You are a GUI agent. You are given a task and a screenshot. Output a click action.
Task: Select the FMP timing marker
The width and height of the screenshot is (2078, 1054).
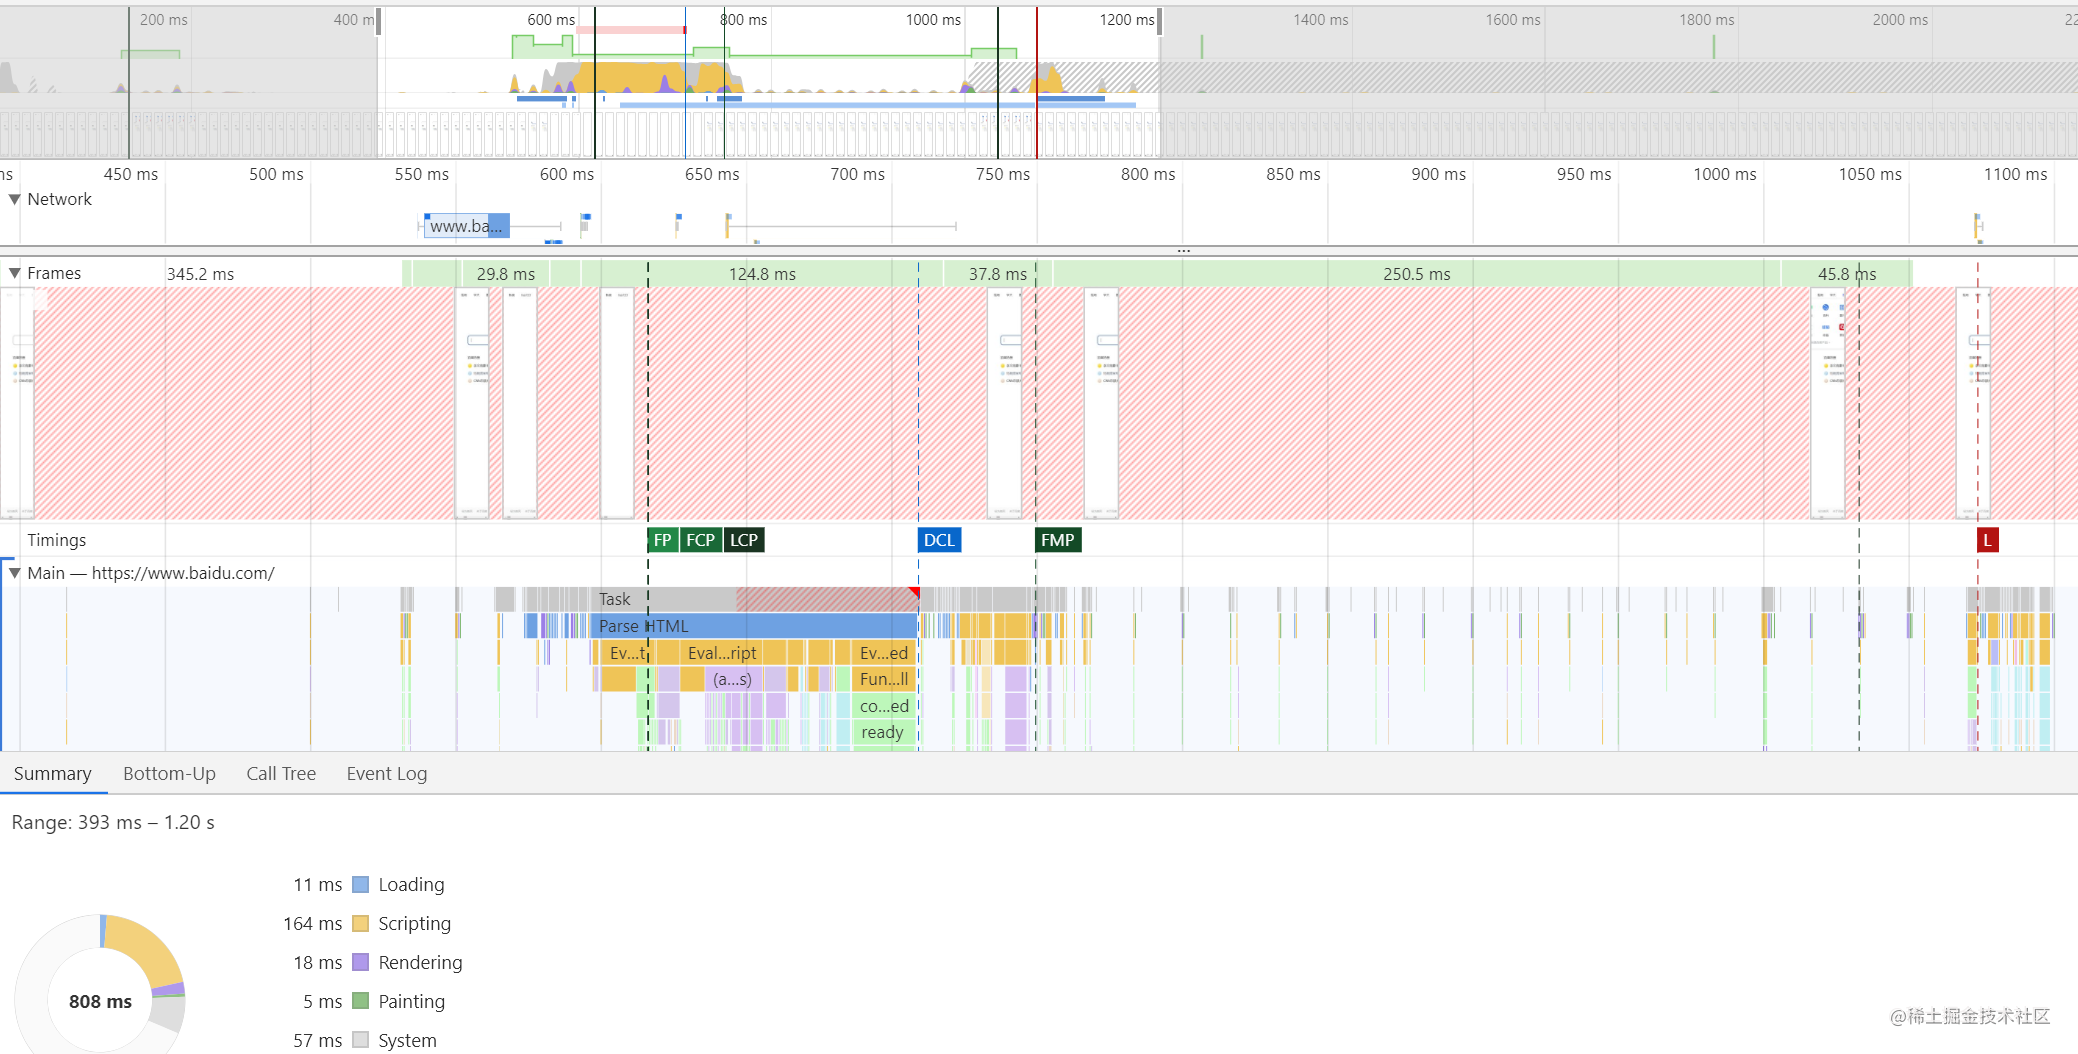pos(1058,540)
